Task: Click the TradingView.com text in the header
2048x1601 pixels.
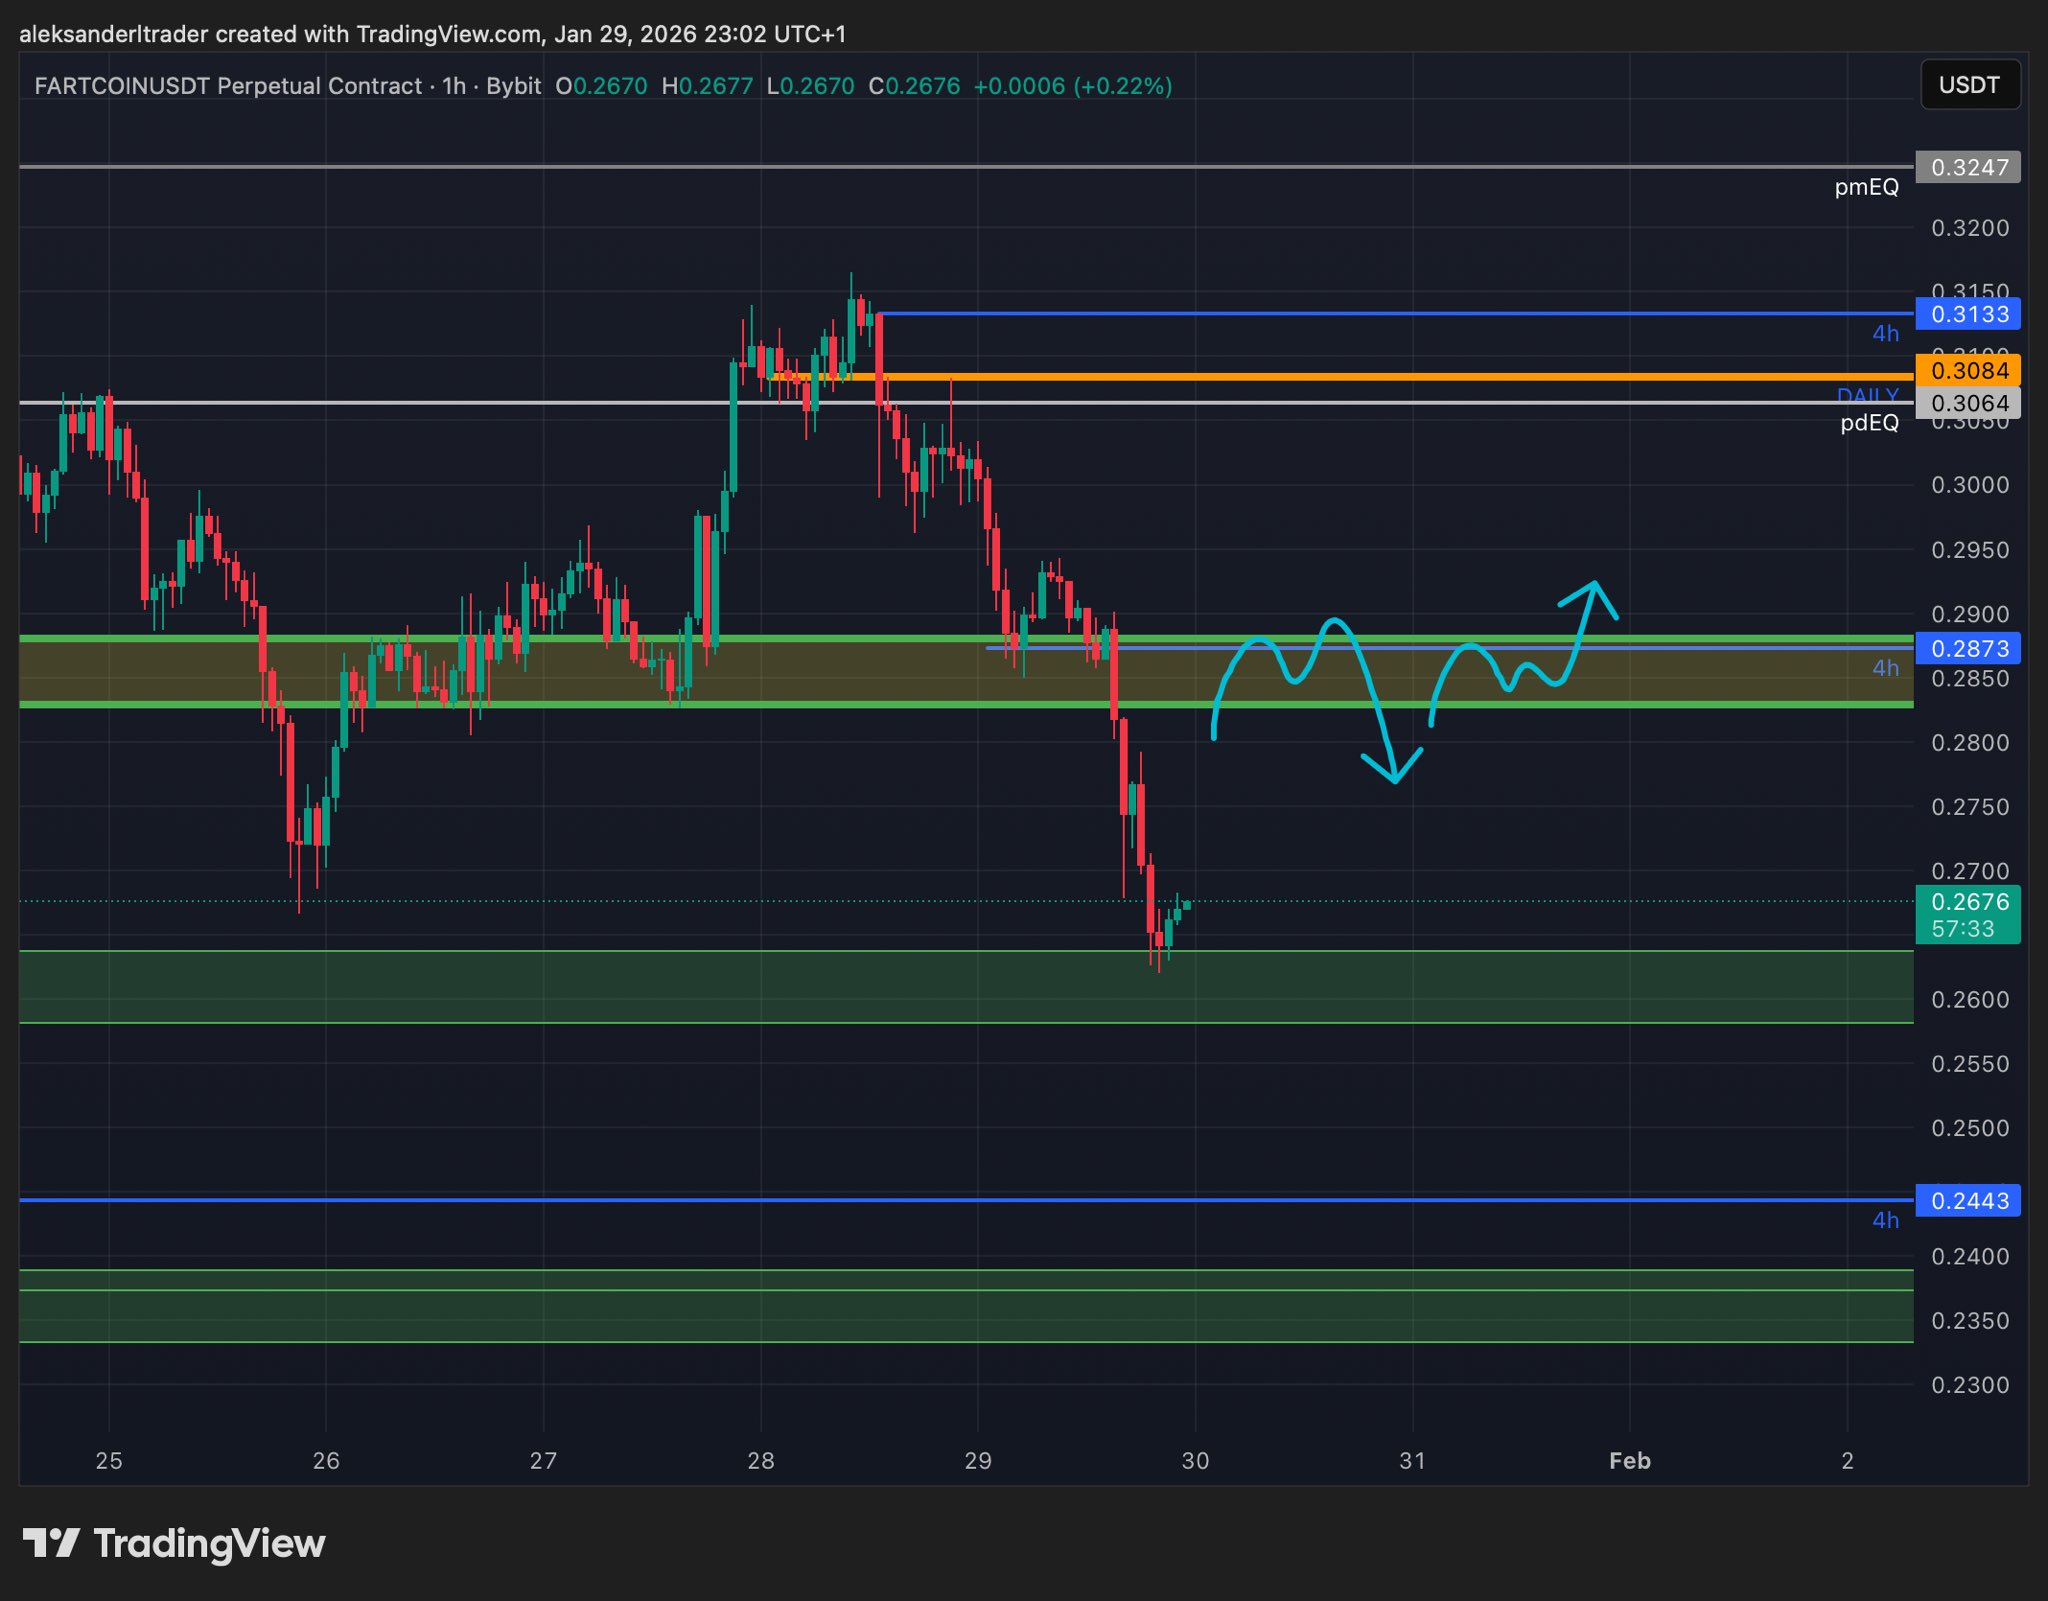Action: tap(449, 34)
